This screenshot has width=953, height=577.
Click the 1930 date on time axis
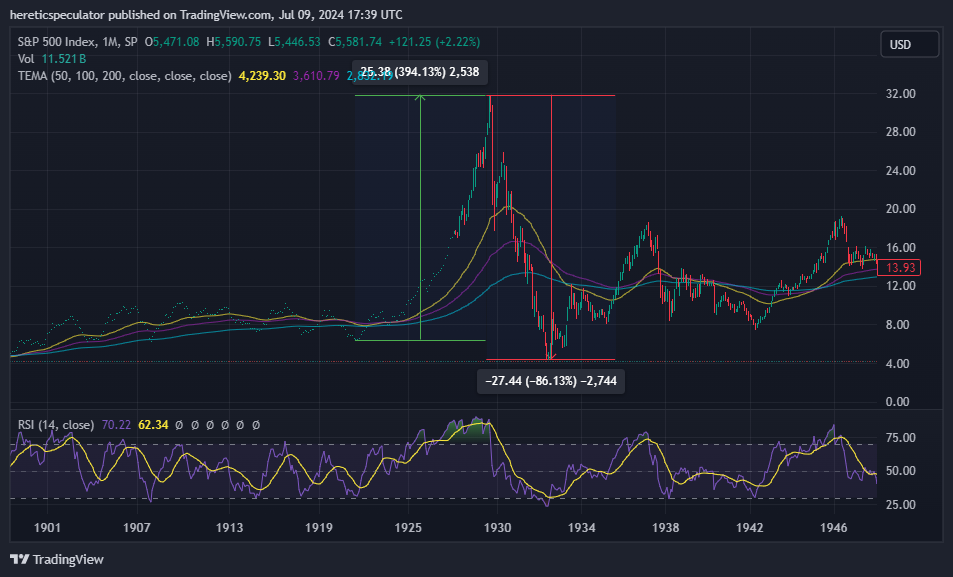(497, 528)
